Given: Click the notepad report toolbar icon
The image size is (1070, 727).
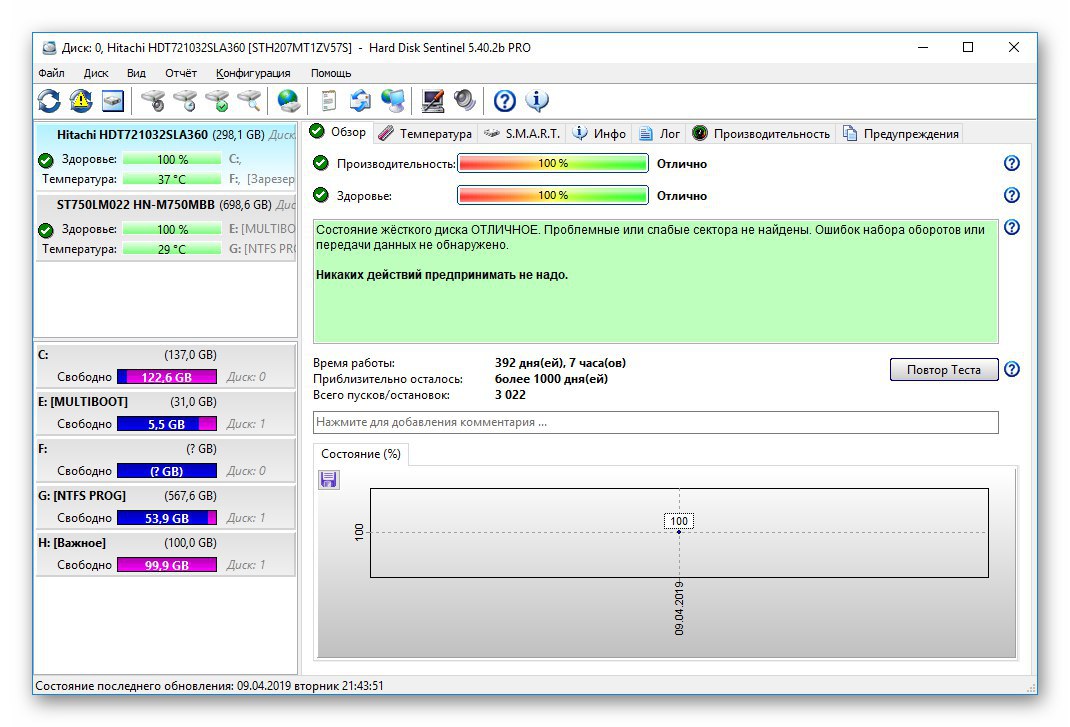Looking at the screenshot, I should pyautogui.click(x=328, y=101).
